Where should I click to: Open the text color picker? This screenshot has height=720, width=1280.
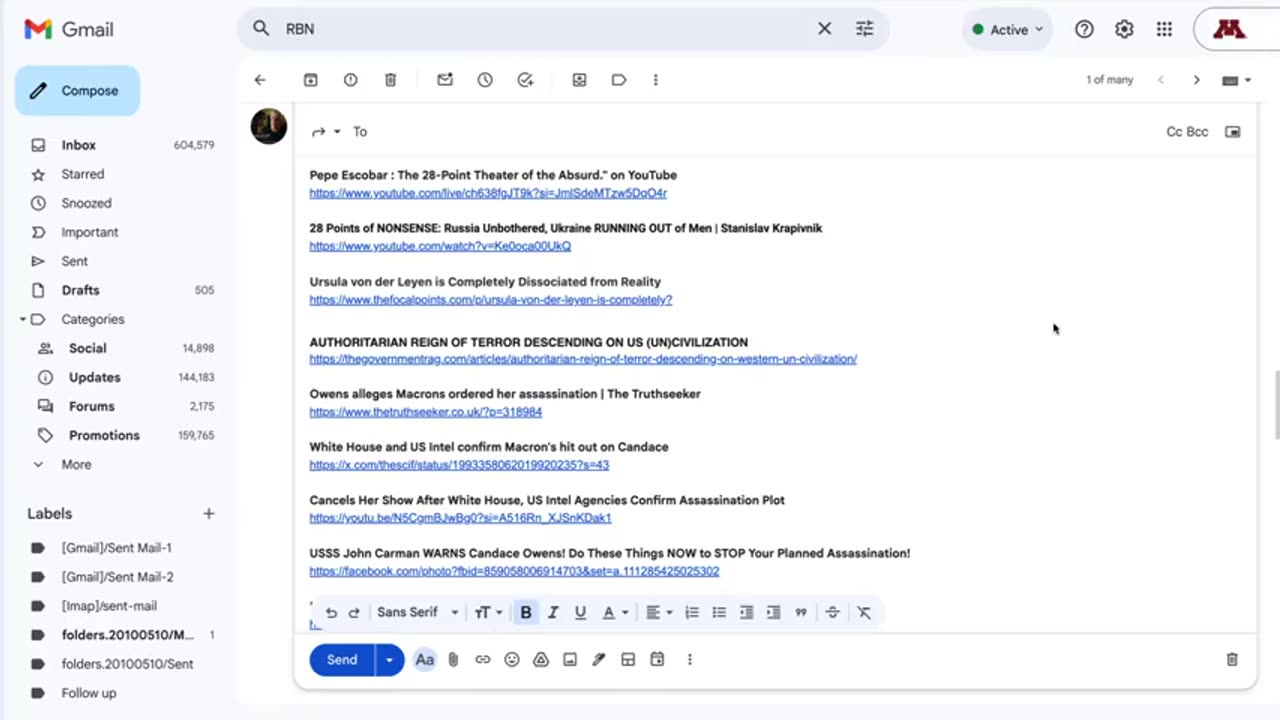click(614, 613)
